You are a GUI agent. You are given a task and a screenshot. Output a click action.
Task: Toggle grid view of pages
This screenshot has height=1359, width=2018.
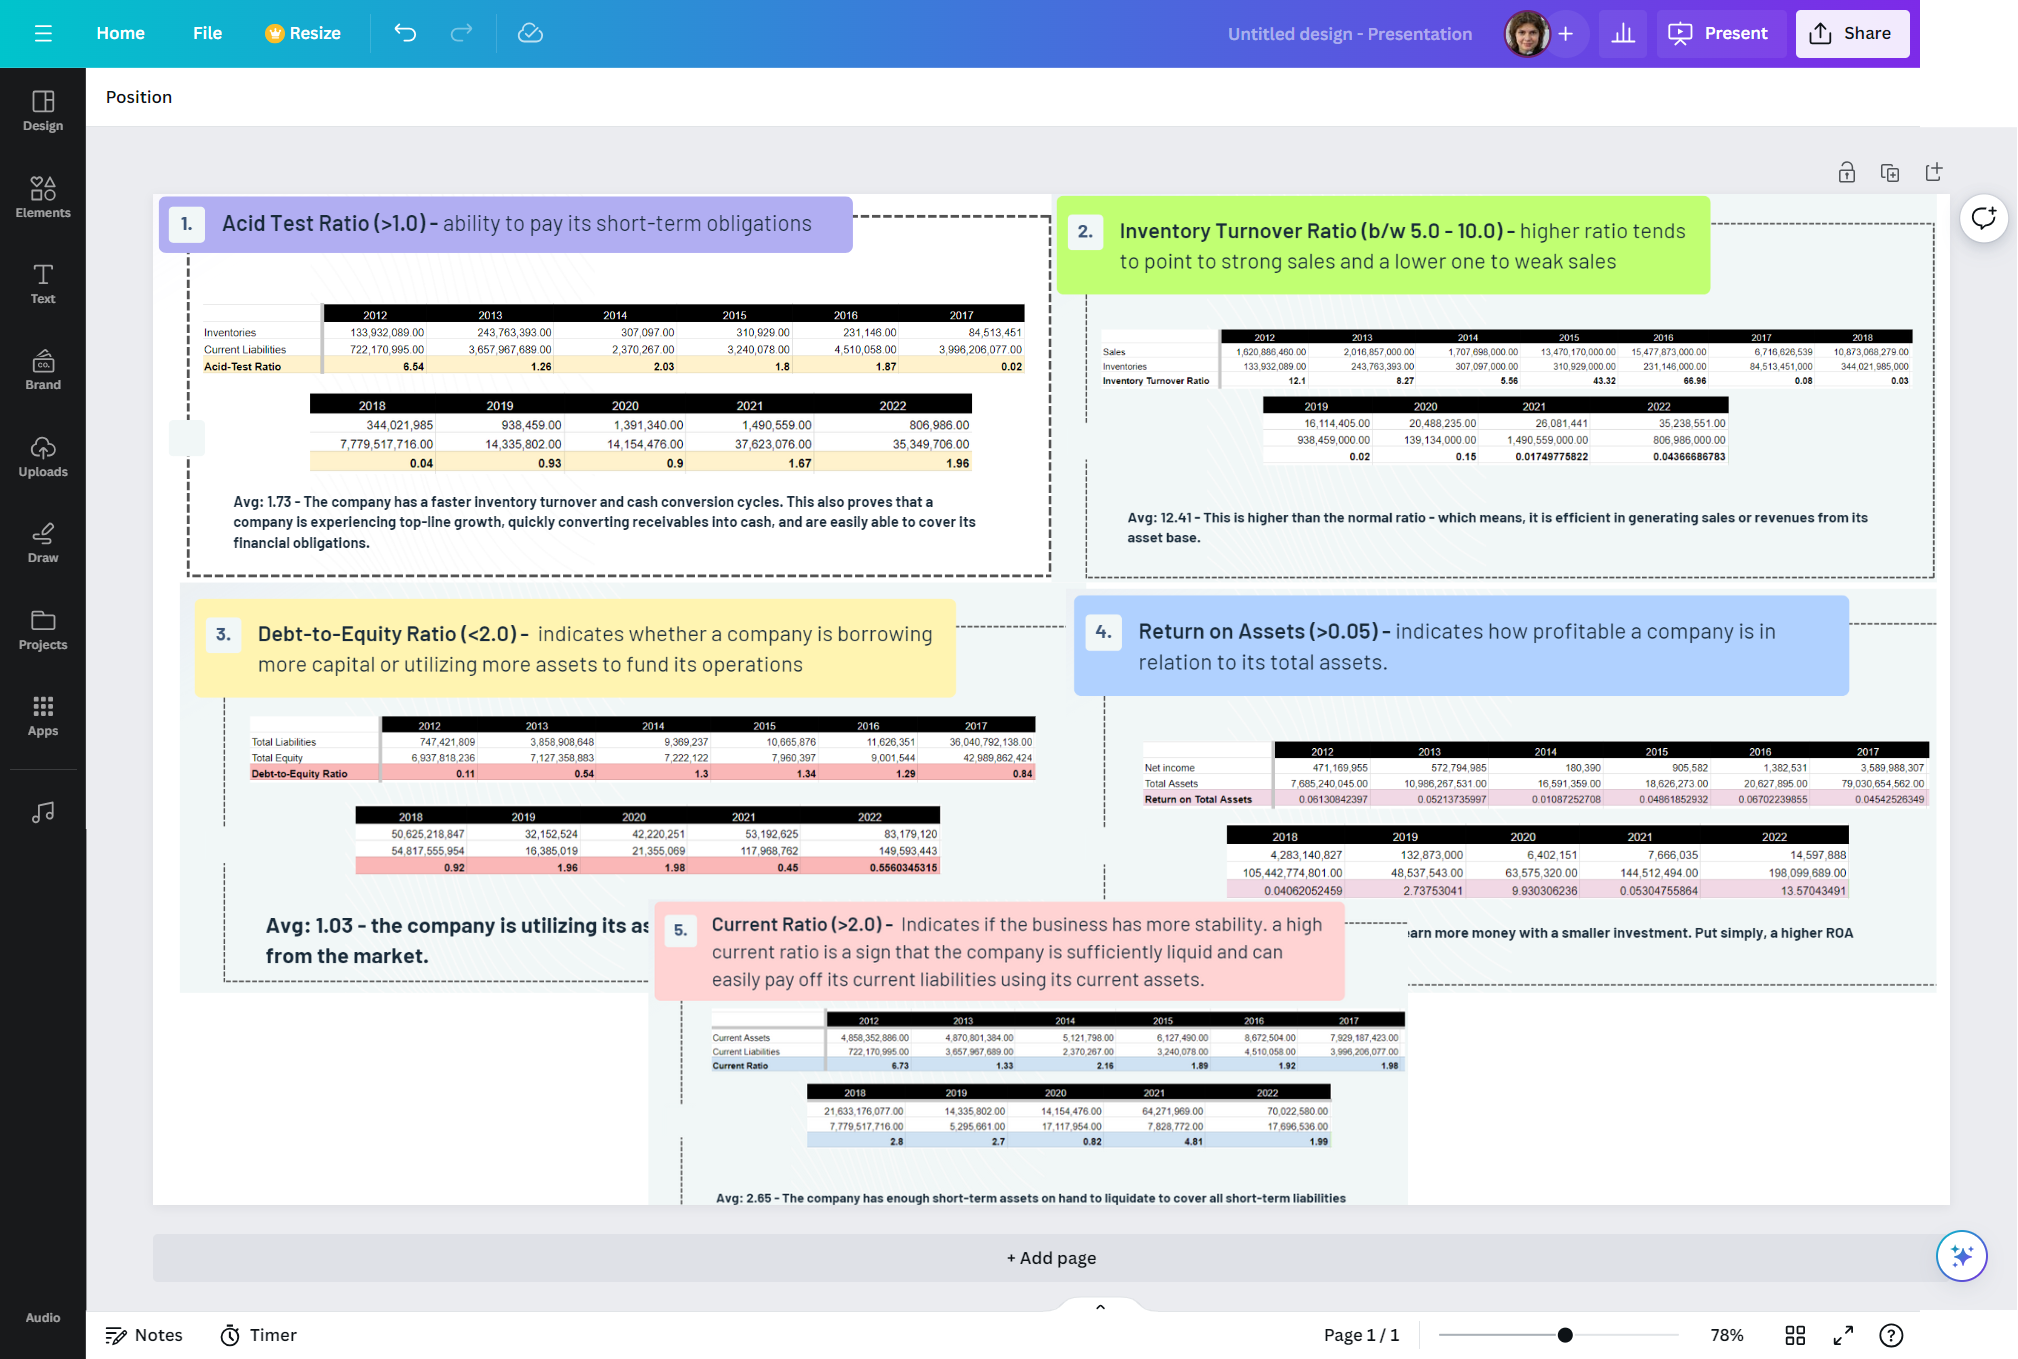tap(1795, 1335)
